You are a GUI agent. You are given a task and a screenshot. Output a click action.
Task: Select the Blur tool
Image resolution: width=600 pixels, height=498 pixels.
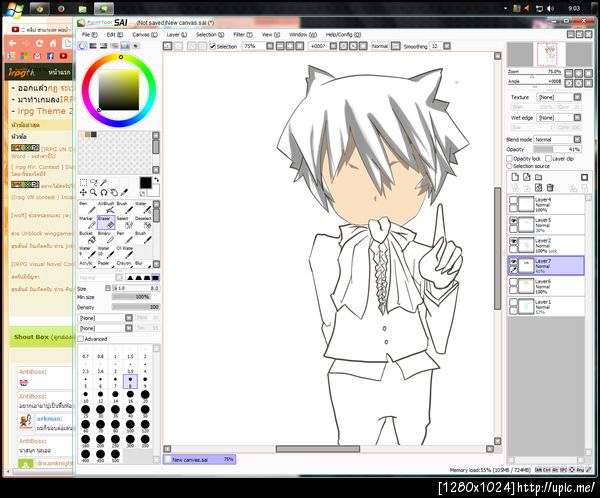(x=143, y=264)
